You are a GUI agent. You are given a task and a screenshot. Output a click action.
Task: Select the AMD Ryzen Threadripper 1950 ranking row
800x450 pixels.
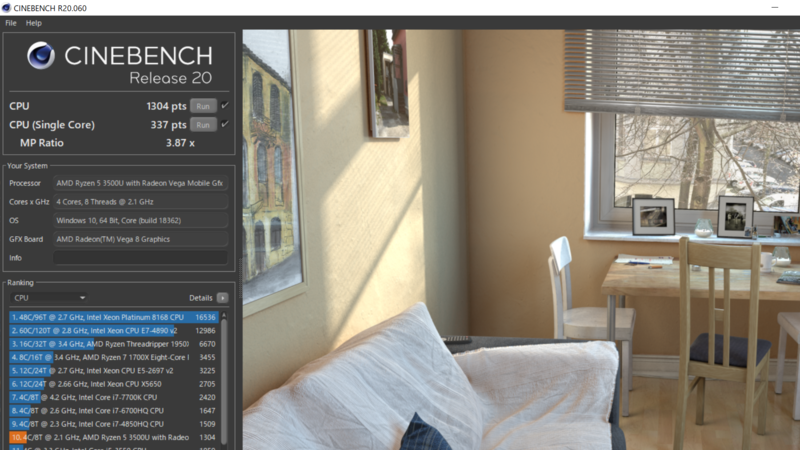point(114,344)
